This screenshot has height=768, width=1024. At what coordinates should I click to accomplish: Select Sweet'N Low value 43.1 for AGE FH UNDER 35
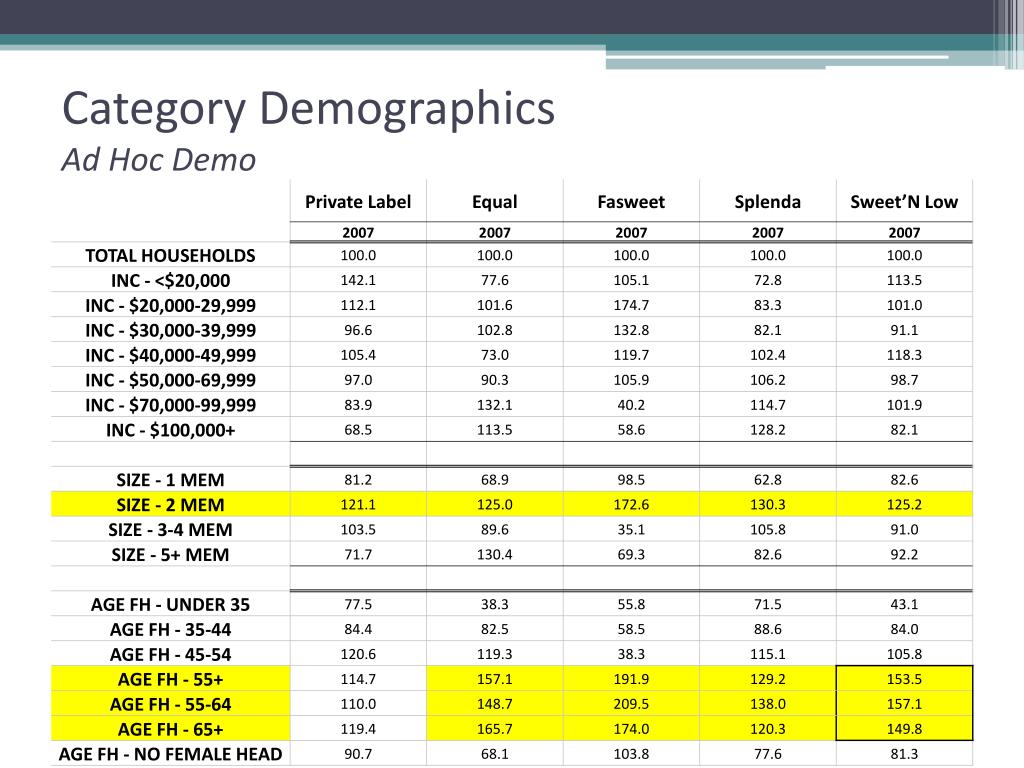point(904,605)
